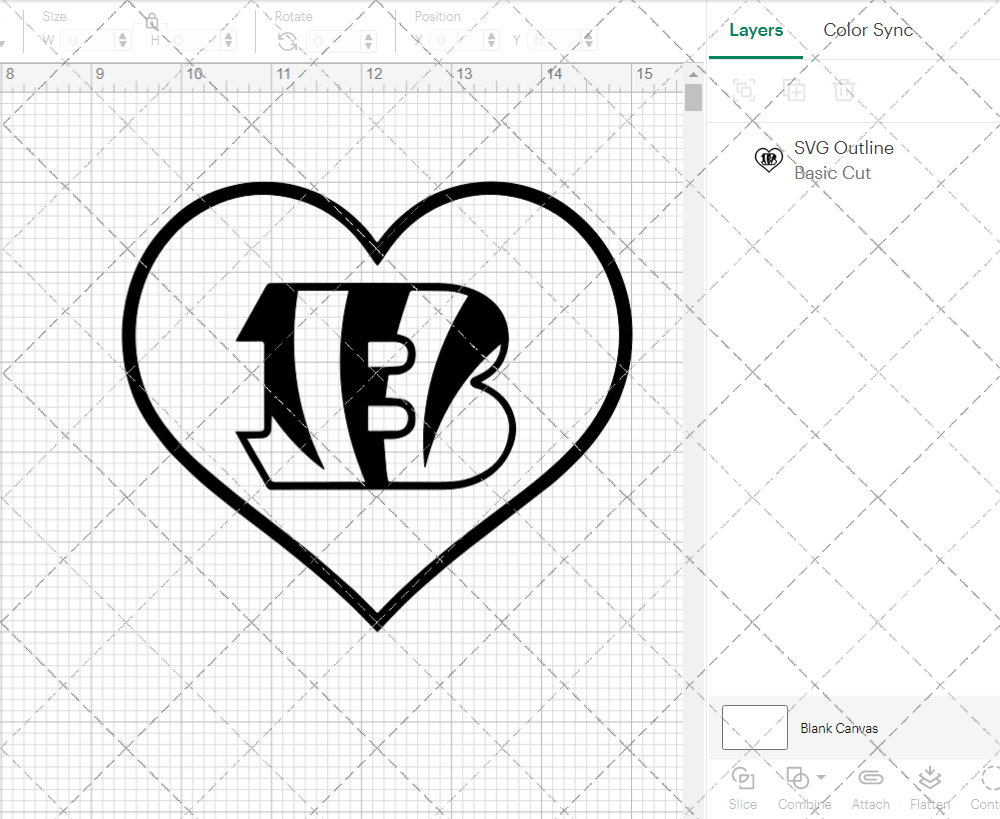1000x819 pixels.
Task: Click the Attach paperclip icon
Action: tap(870, 786)
